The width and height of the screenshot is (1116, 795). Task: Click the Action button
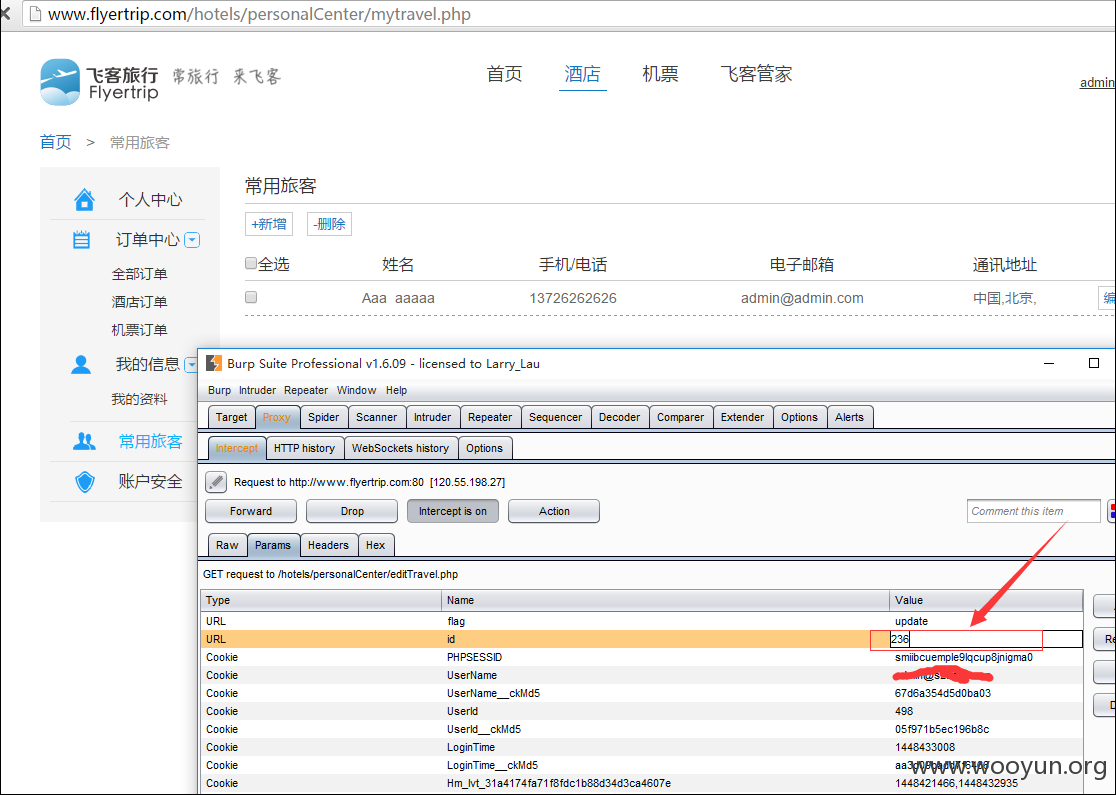(554, 511)
